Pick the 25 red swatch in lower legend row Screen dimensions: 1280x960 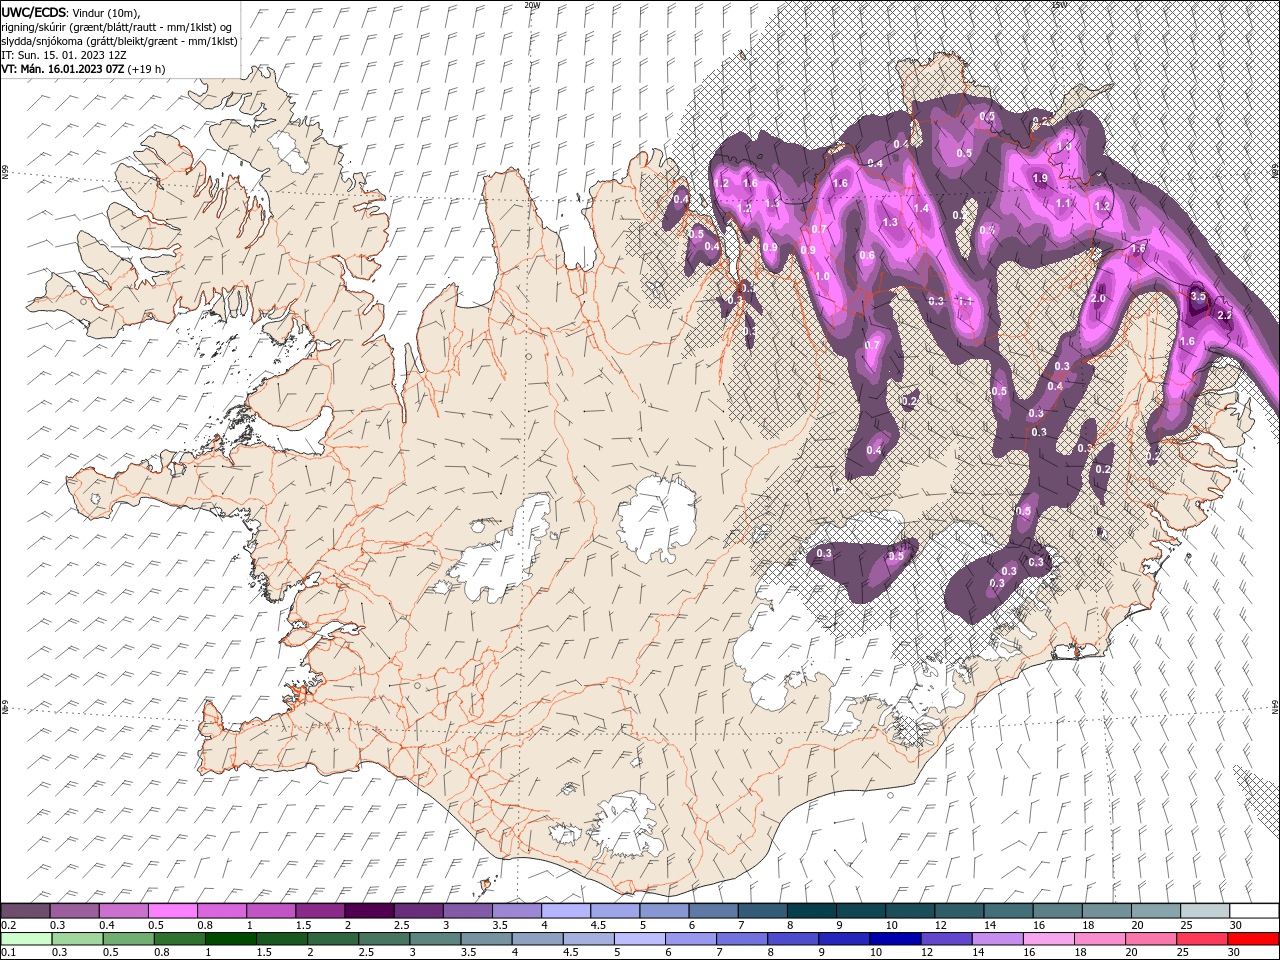(1202, 939)
